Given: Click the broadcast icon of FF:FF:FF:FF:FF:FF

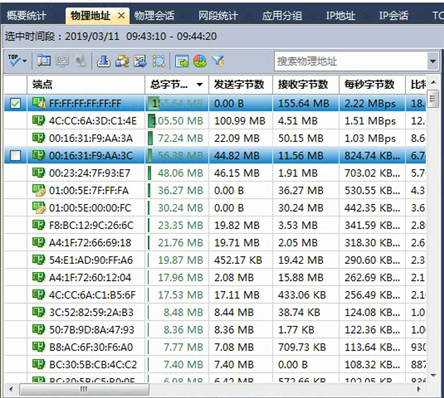Looking at the screenshot, I should pos(38,103).
